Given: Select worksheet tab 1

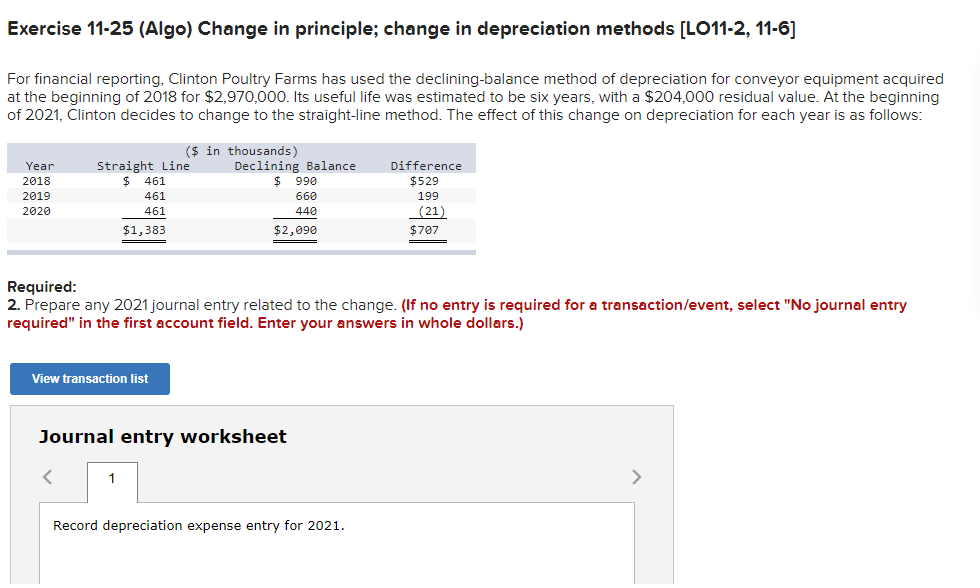Looking at the screenshot, I should (112, 482).
